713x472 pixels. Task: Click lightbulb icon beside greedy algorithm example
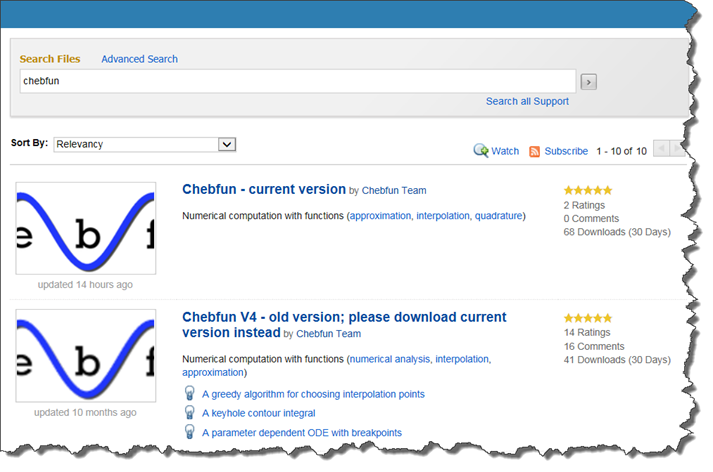point(189,394)
